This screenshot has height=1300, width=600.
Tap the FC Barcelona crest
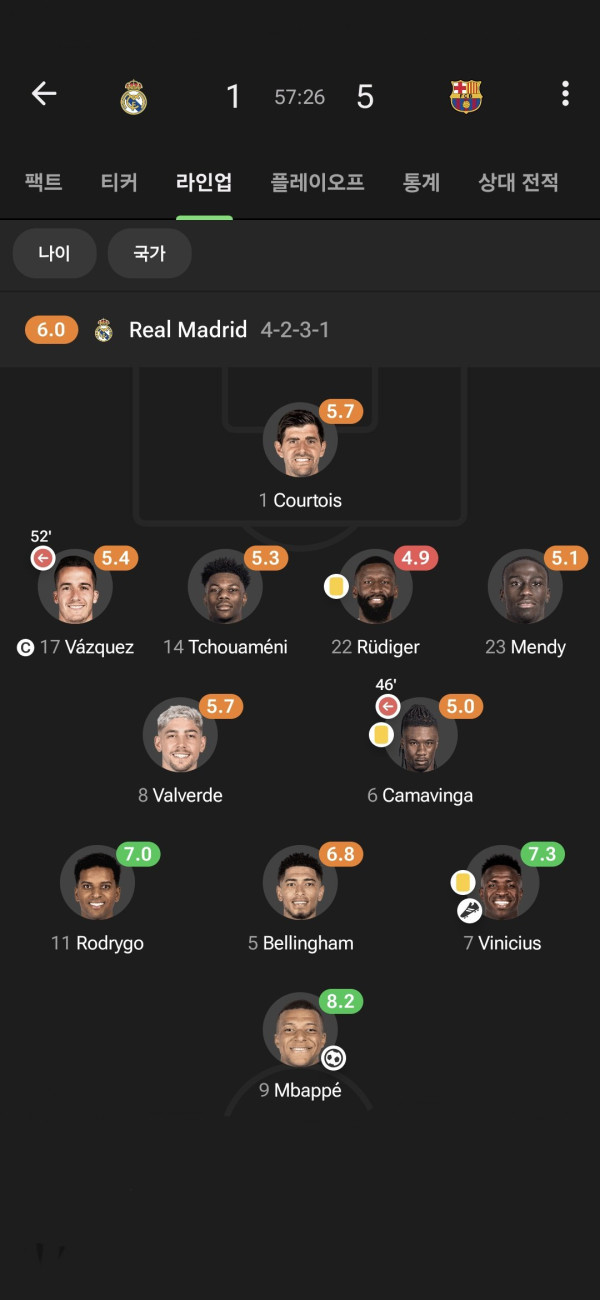pos(466,96)
